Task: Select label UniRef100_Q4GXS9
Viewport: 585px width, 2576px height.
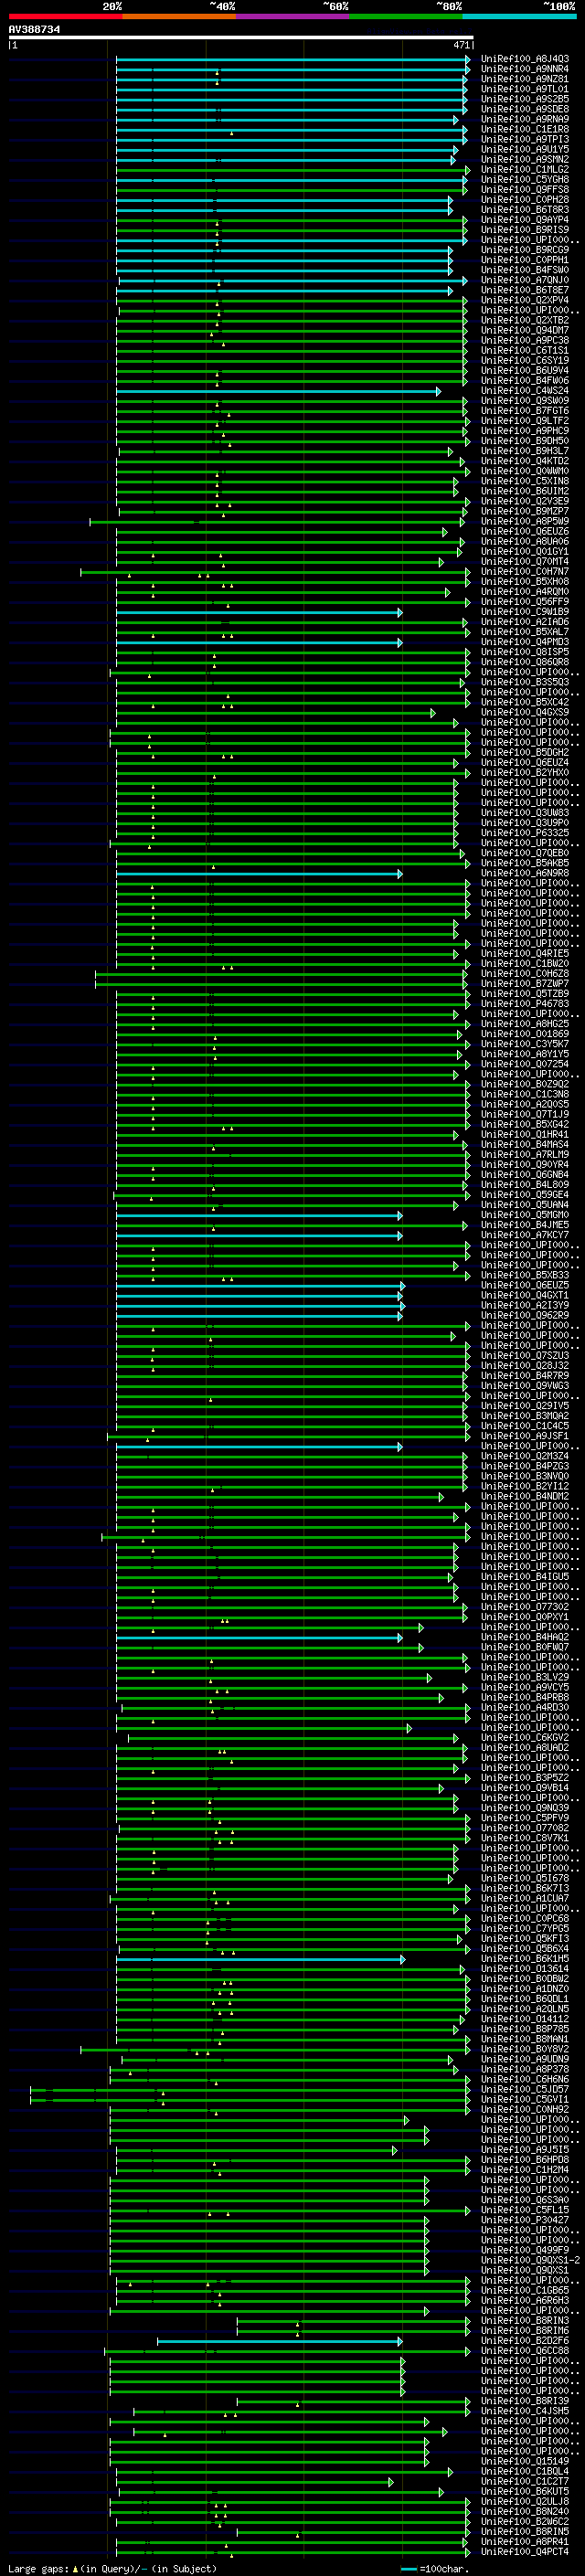Action: click(x=525, y=713)
